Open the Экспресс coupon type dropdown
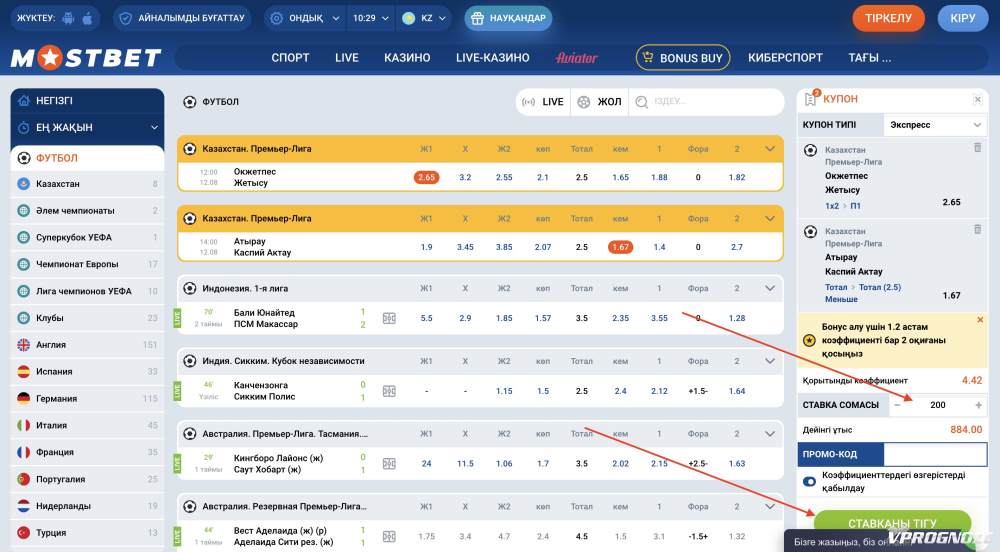The width and height of the screenshot is (1000, 552). pyautogui.click(x=935, y=125)
